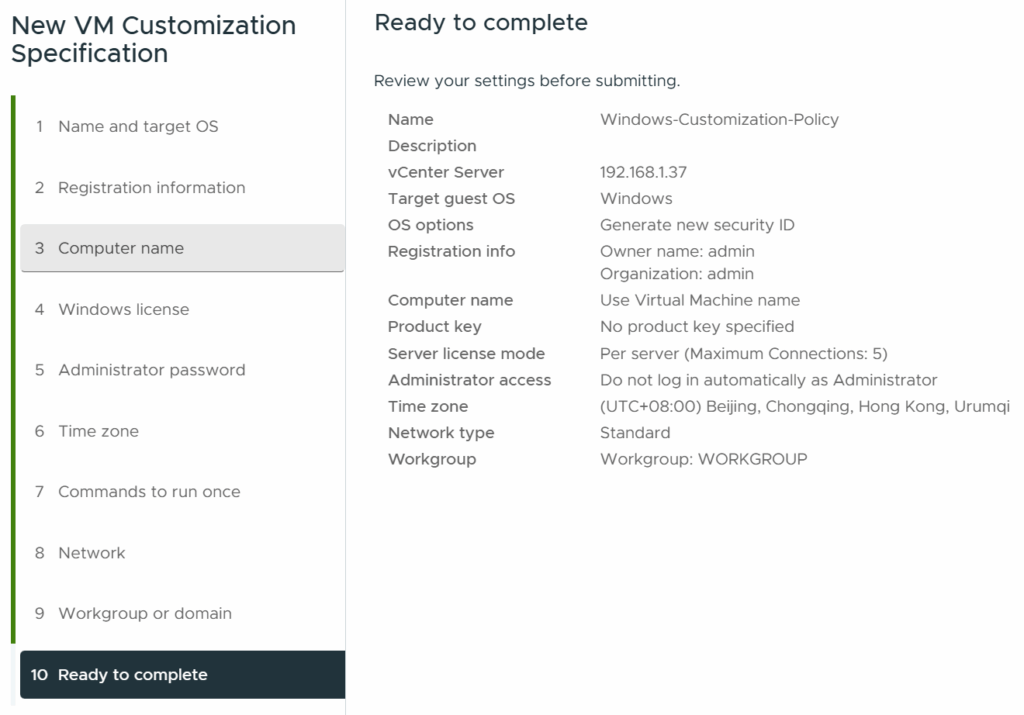Click the Description label
The image size is (1024, 715).
(432, 146)
